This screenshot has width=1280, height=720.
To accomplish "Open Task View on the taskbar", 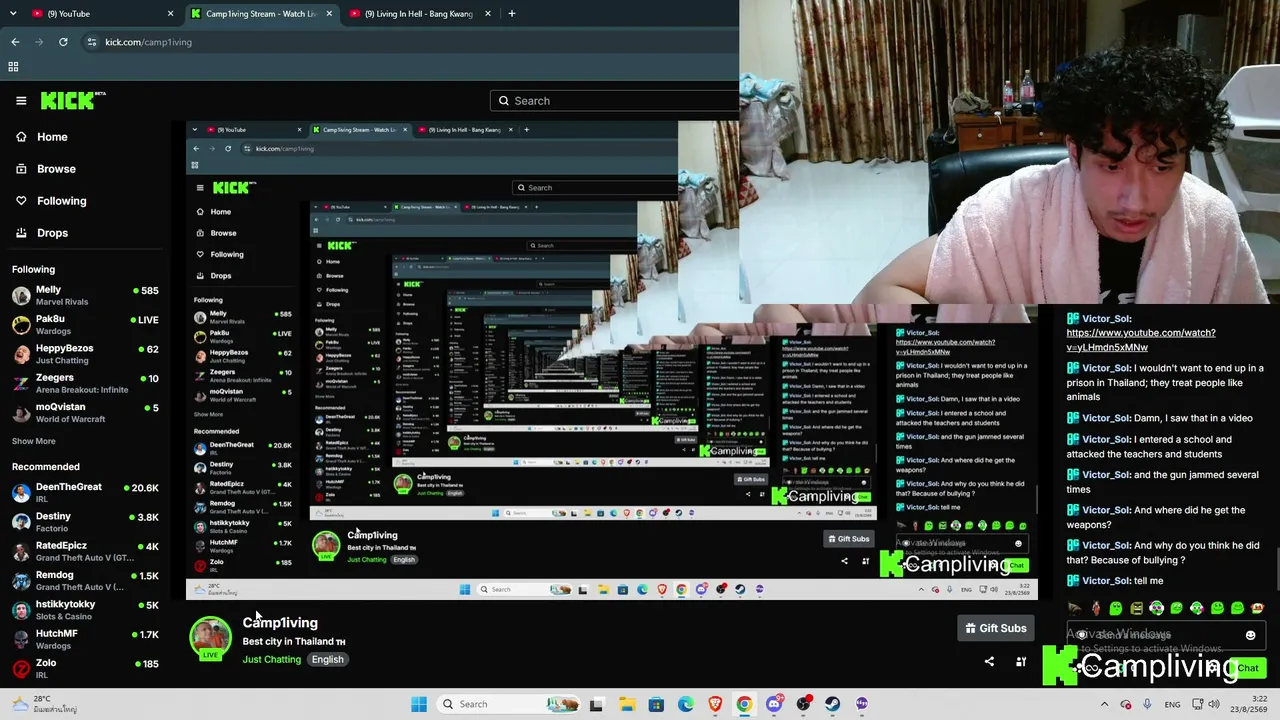I will [x=597, y=704].
